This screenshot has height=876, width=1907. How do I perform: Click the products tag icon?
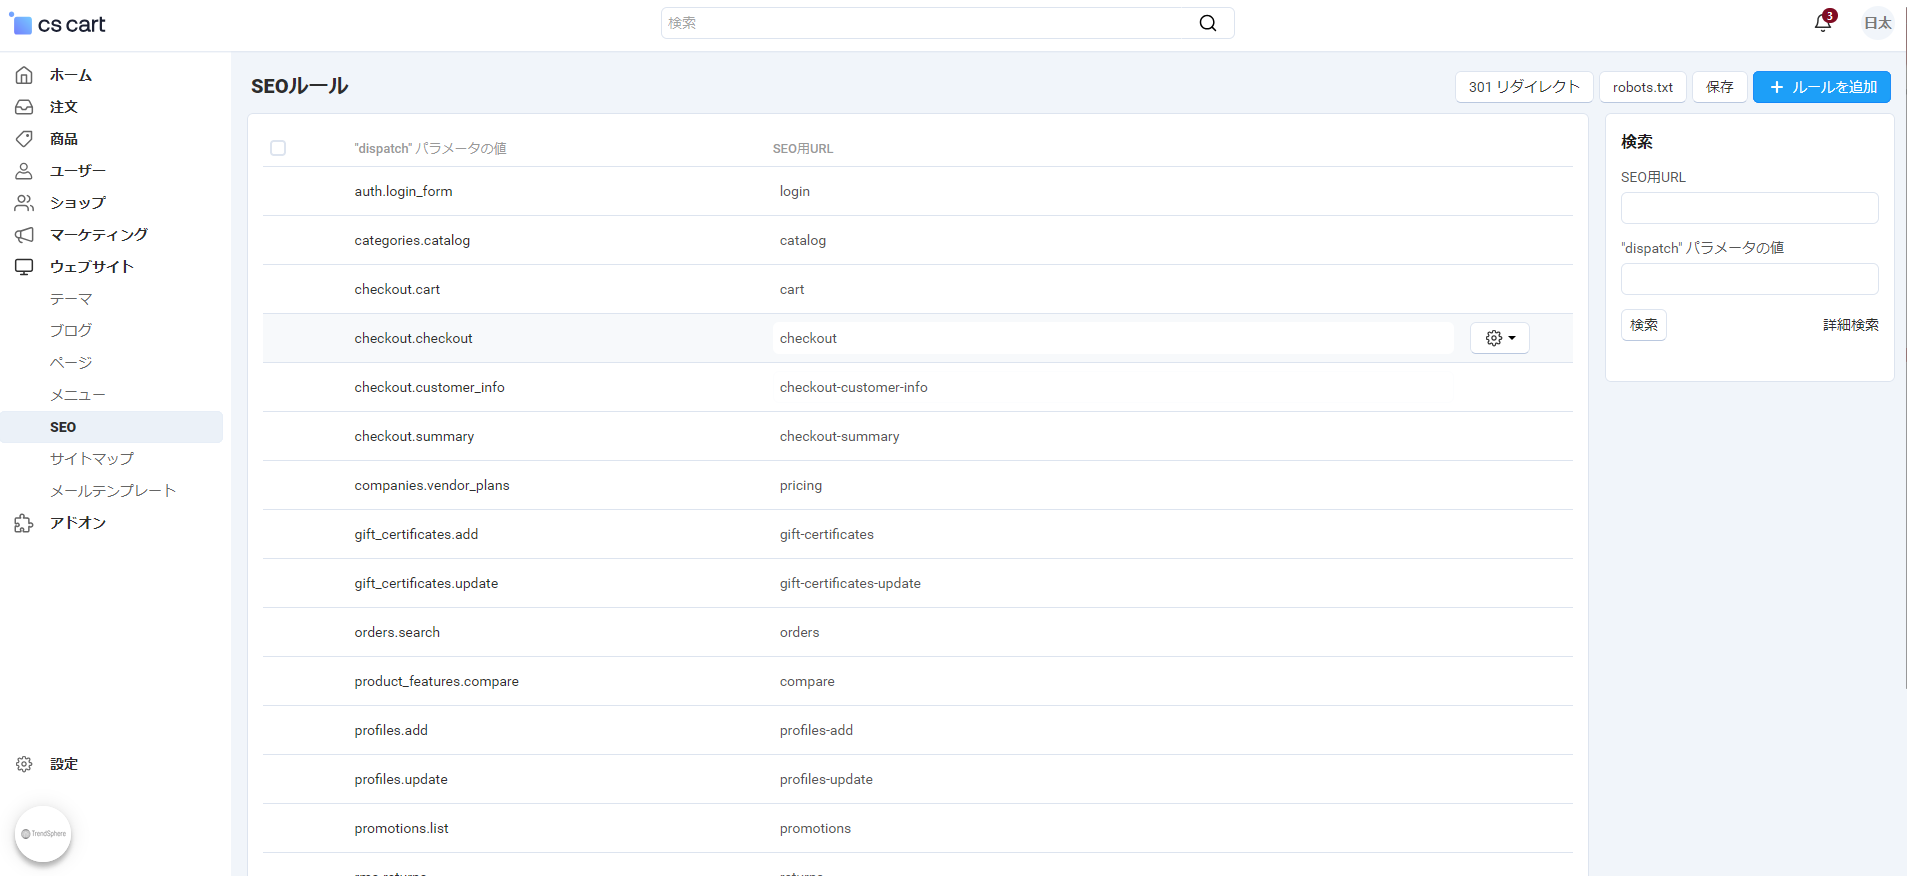pos(24,139)
